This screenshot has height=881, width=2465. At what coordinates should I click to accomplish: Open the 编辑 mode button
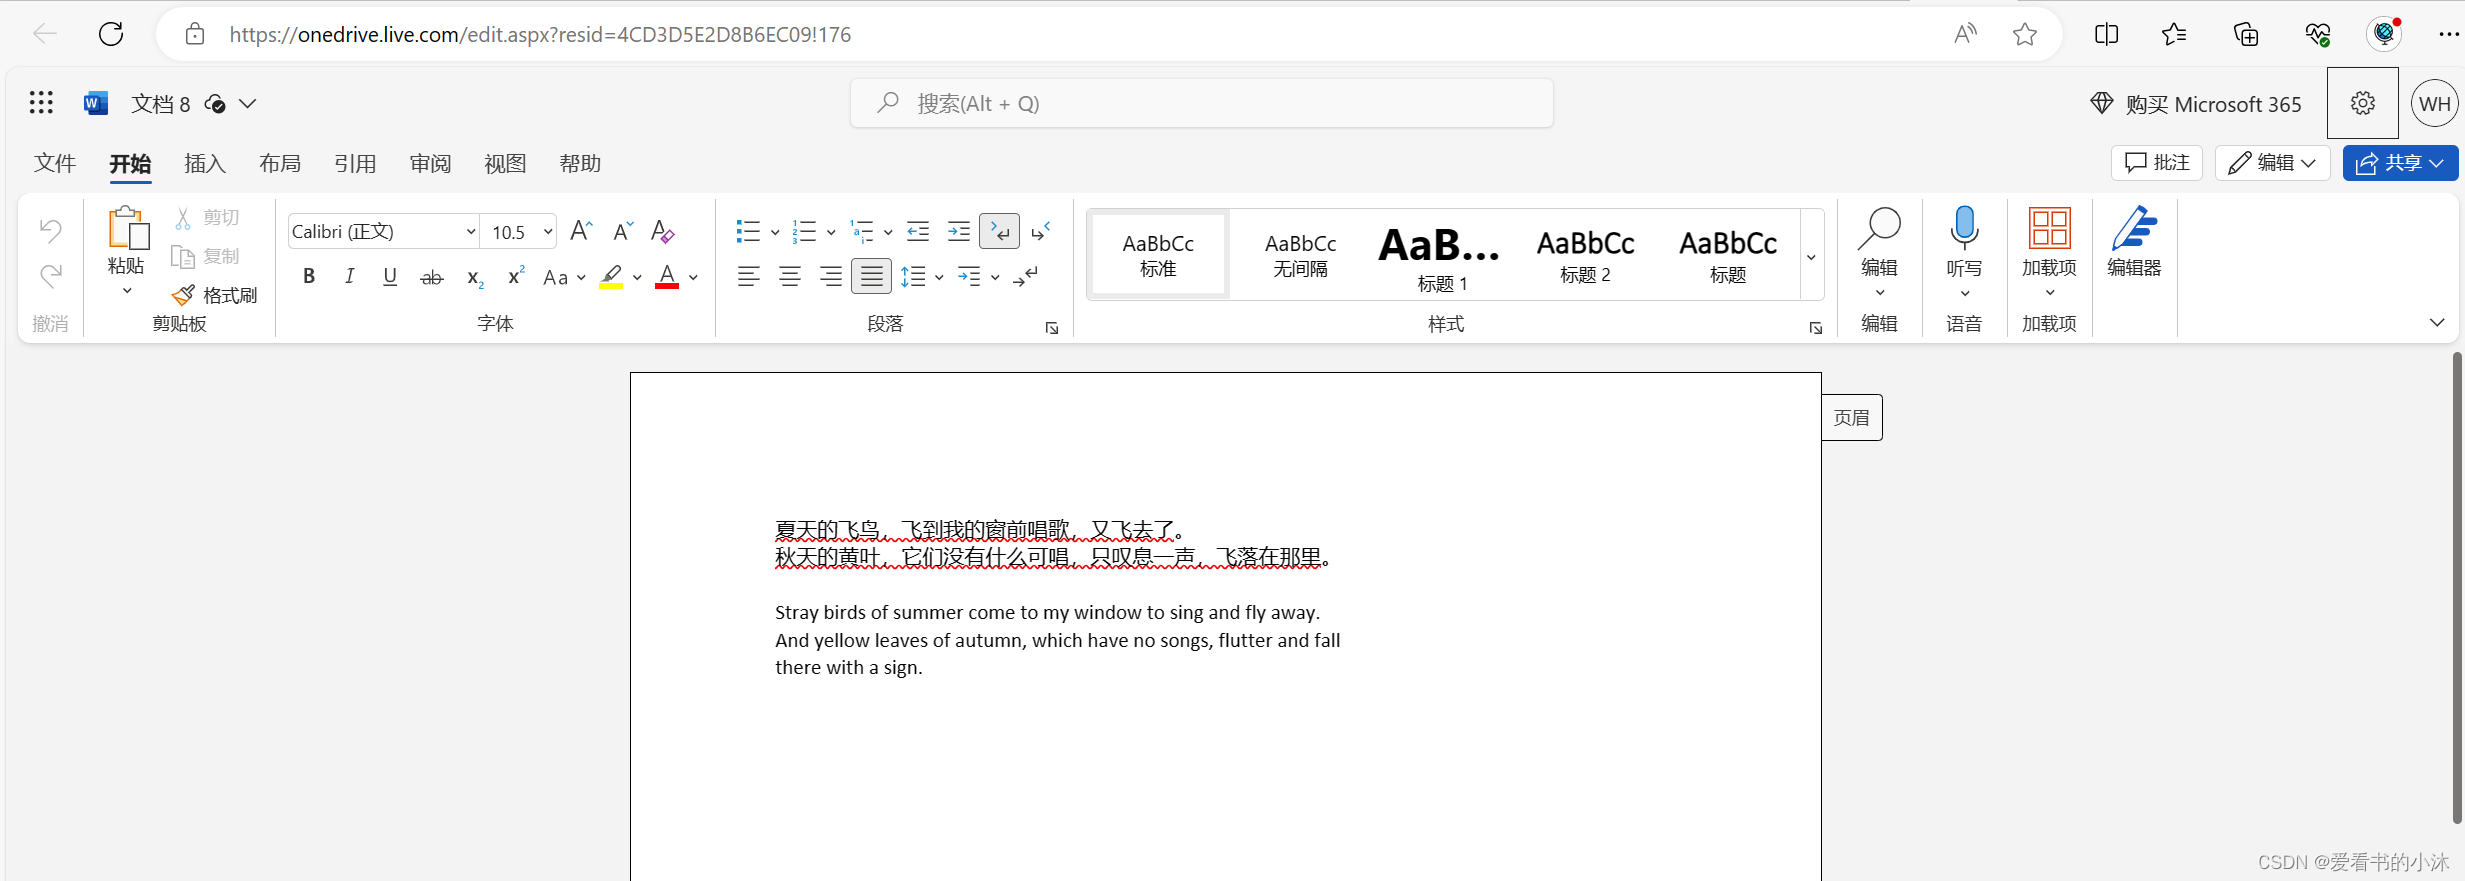2272,163
